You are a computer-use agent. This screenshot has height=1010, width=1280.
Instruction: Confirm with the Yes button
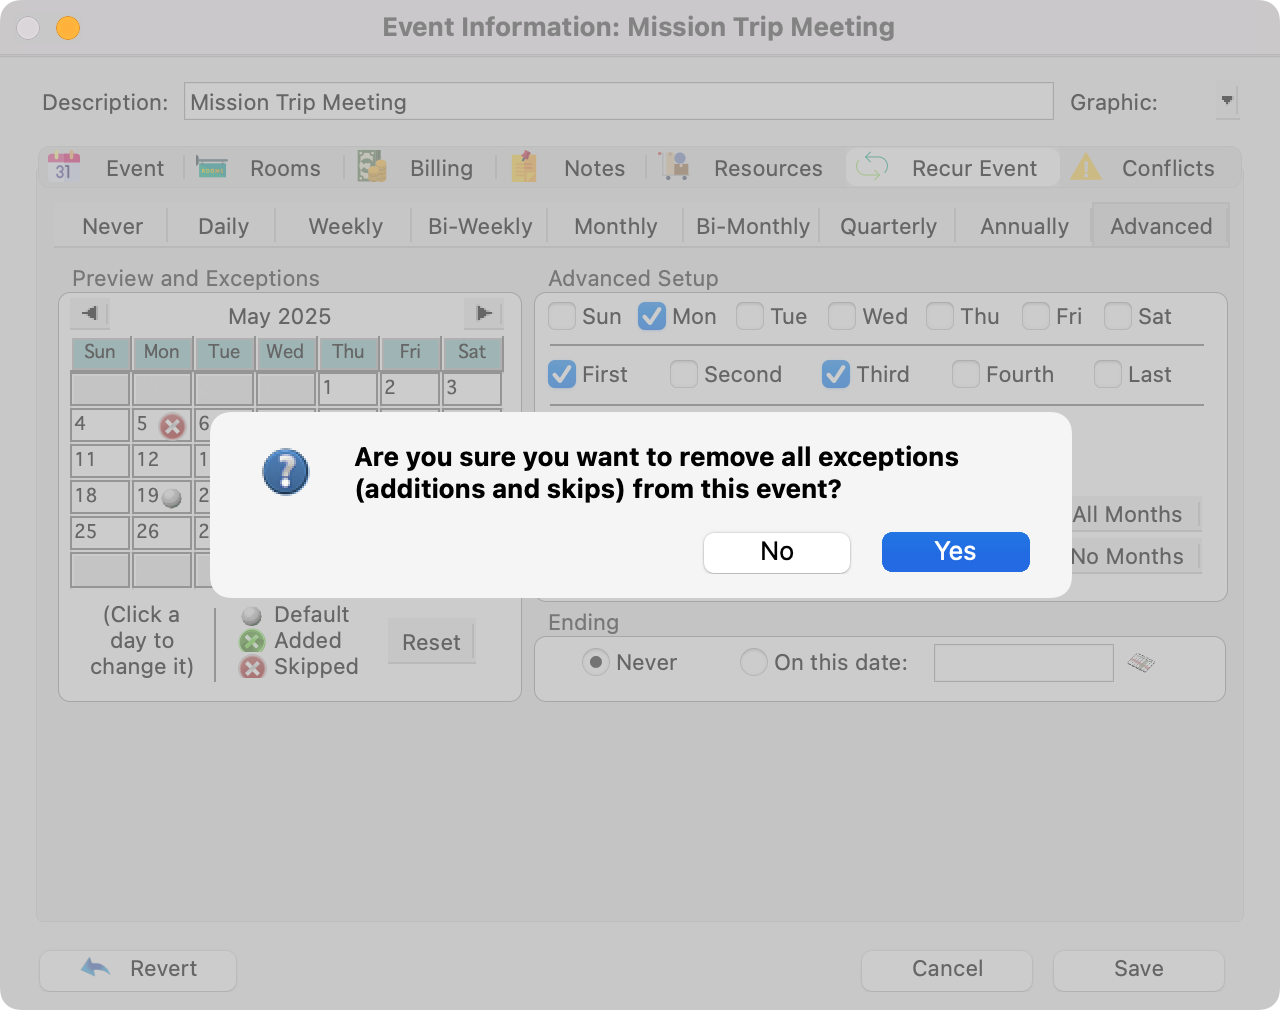click(955, 552)
